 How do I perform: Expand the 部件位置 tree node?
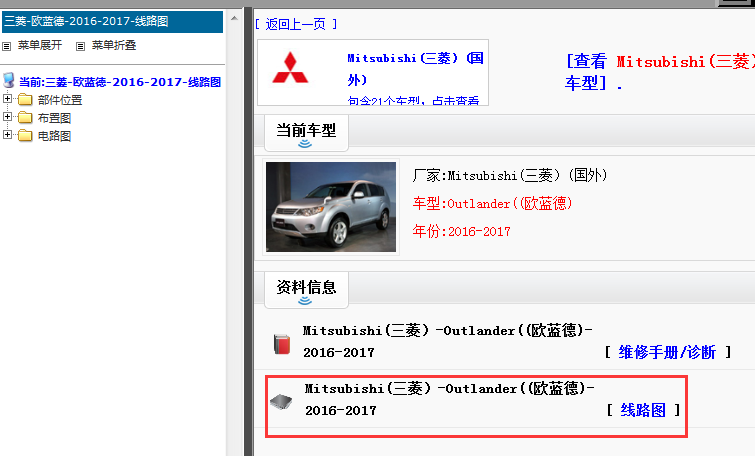click(x=7, y=99)
